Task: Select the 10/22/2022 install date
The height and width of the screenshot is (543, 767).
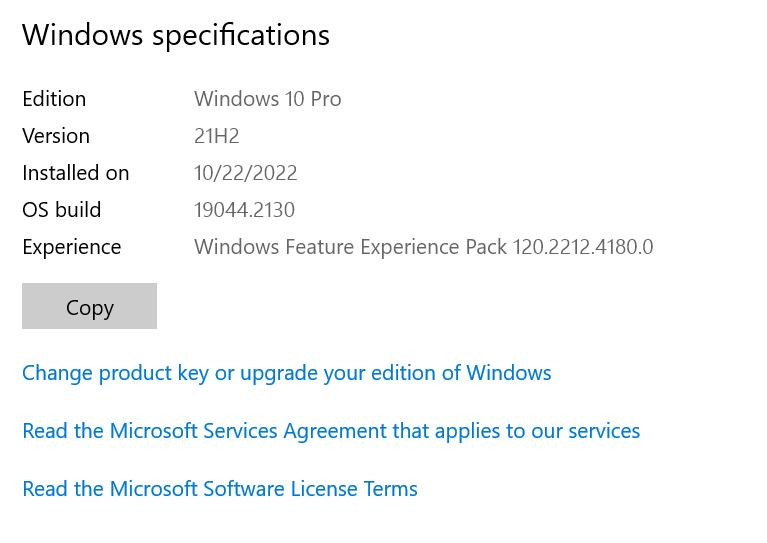Action: [245, 173]
